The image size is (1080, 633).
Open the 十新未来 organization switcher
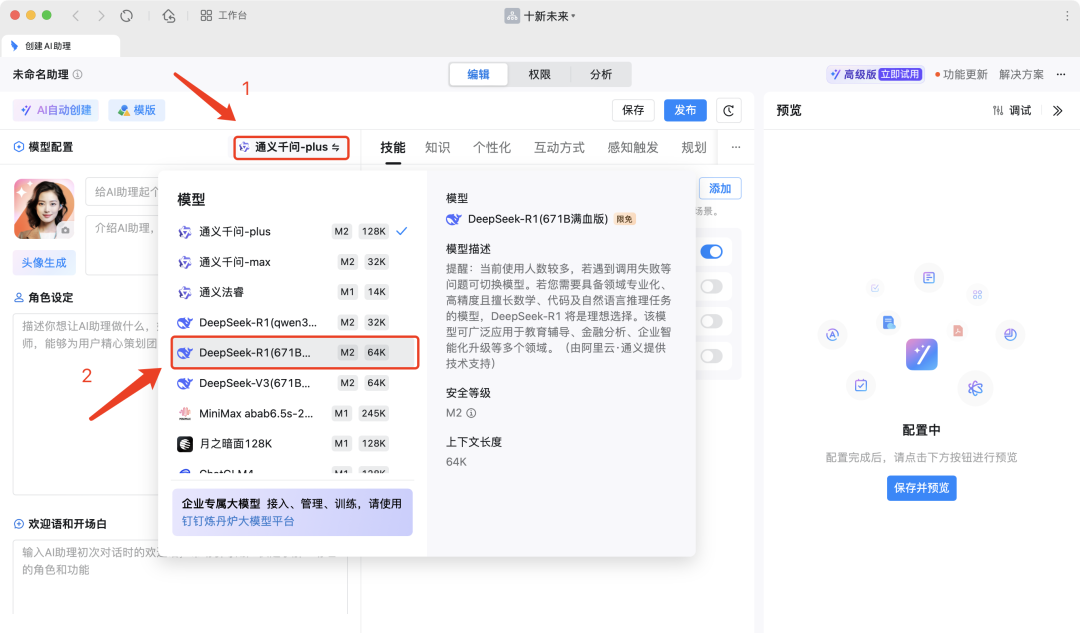[x=540, y=16]
